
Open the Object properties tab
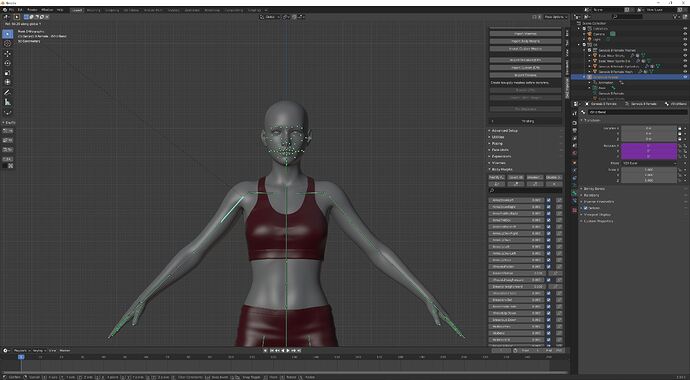[574, 163]
